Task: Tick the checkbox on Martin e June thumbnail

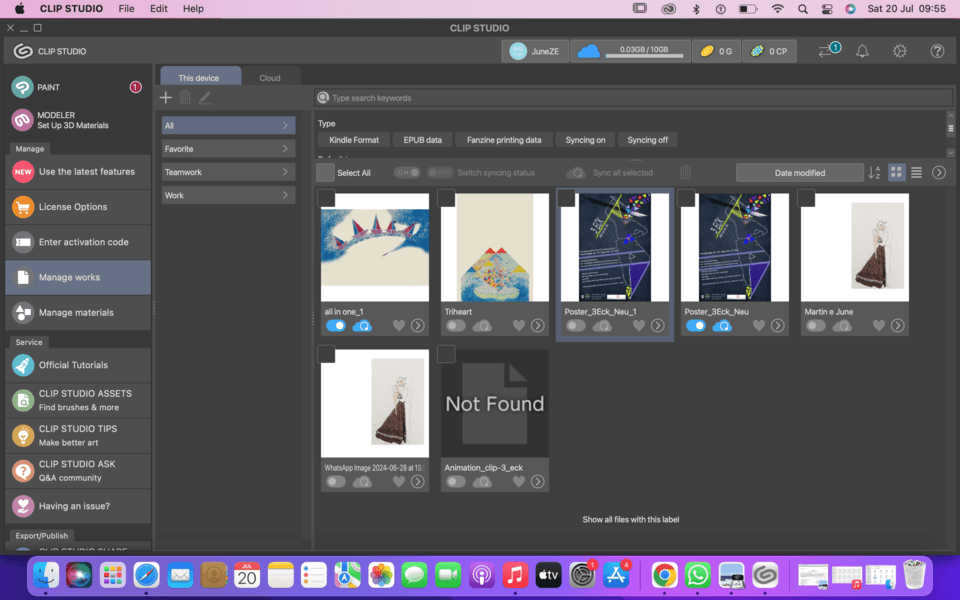Action: (x=806, y=199)
